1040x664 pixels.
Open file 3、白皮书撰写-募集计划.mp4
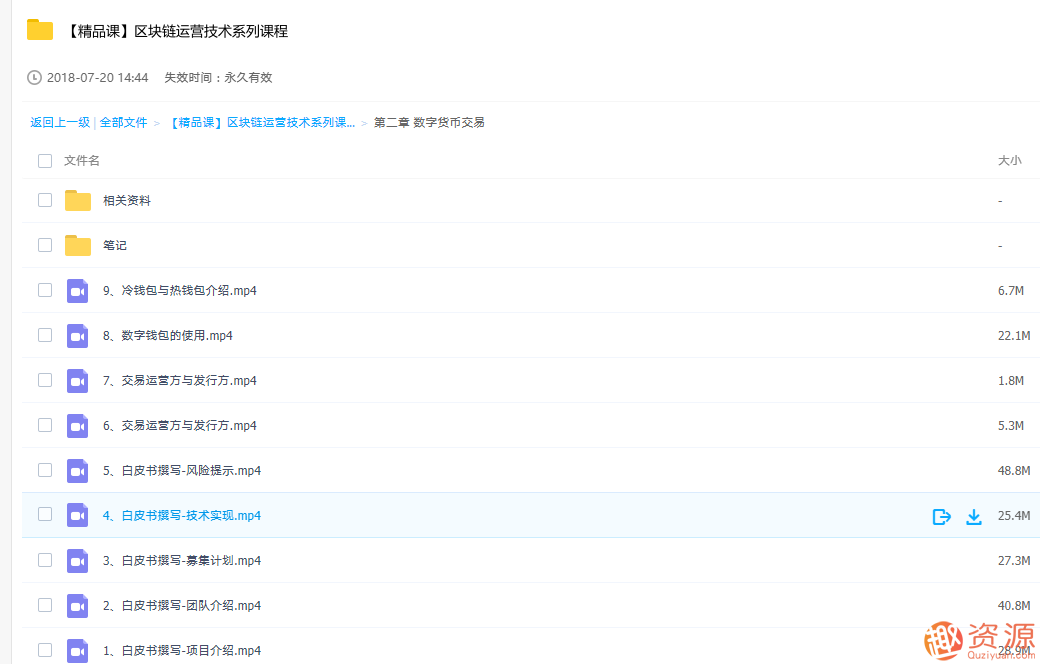tap(182, 561)
